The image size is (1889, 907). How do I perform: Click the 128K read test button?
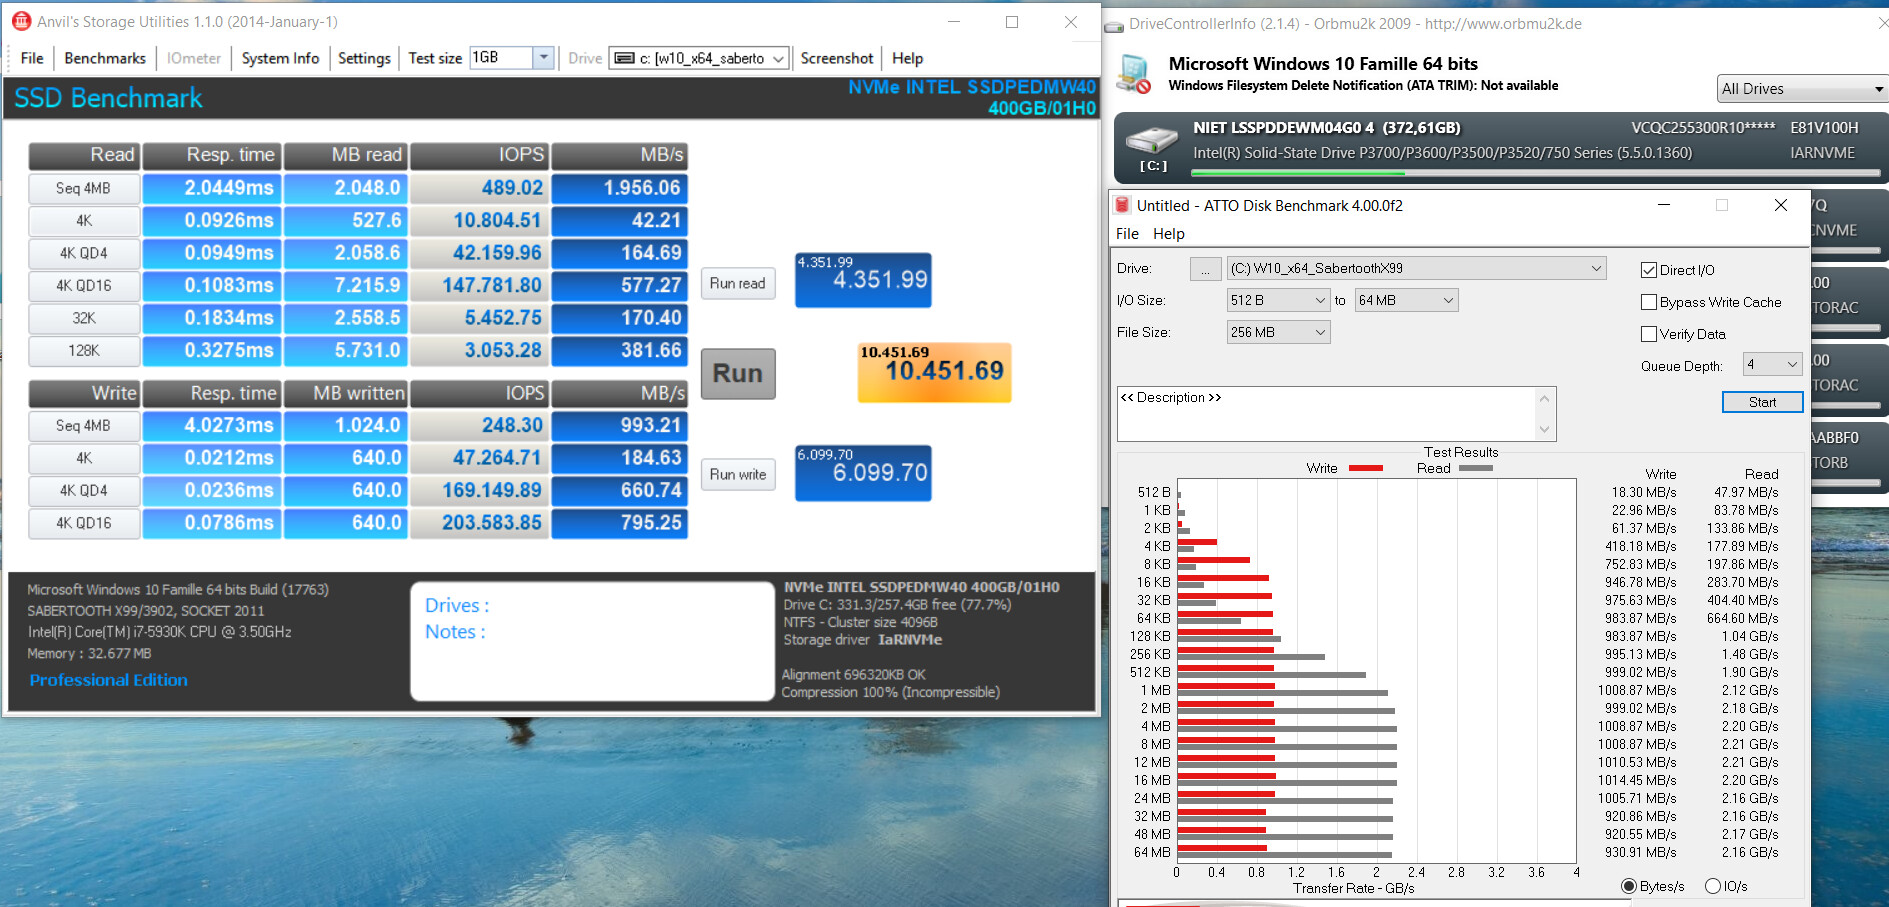(84, 350)
